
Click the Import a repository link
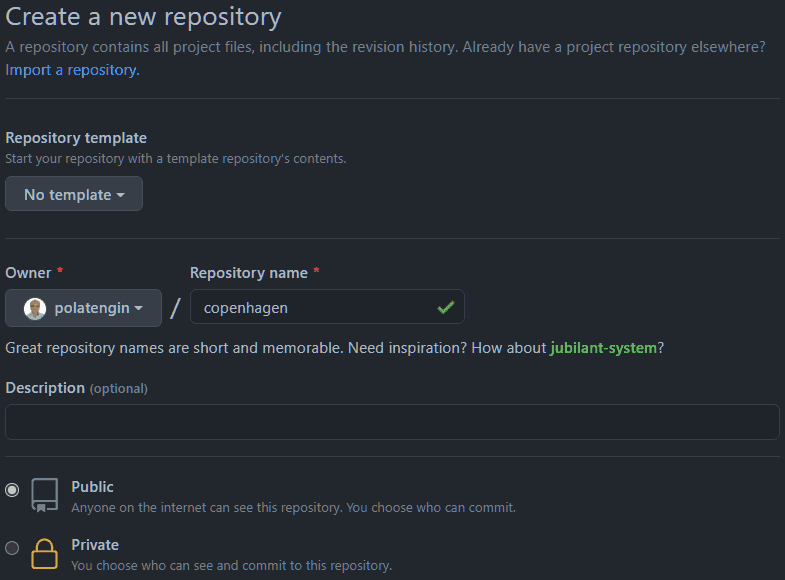(x=72, y=70)
